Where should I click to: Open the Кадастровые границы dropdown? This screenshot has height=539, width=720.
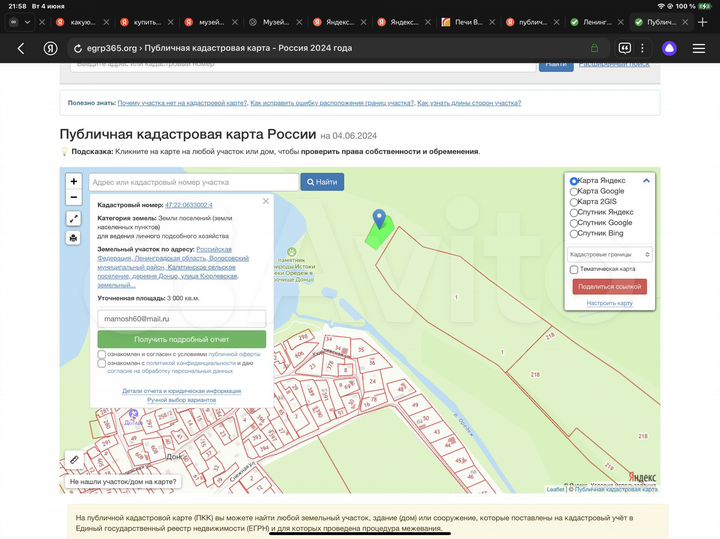pos(609,254)
